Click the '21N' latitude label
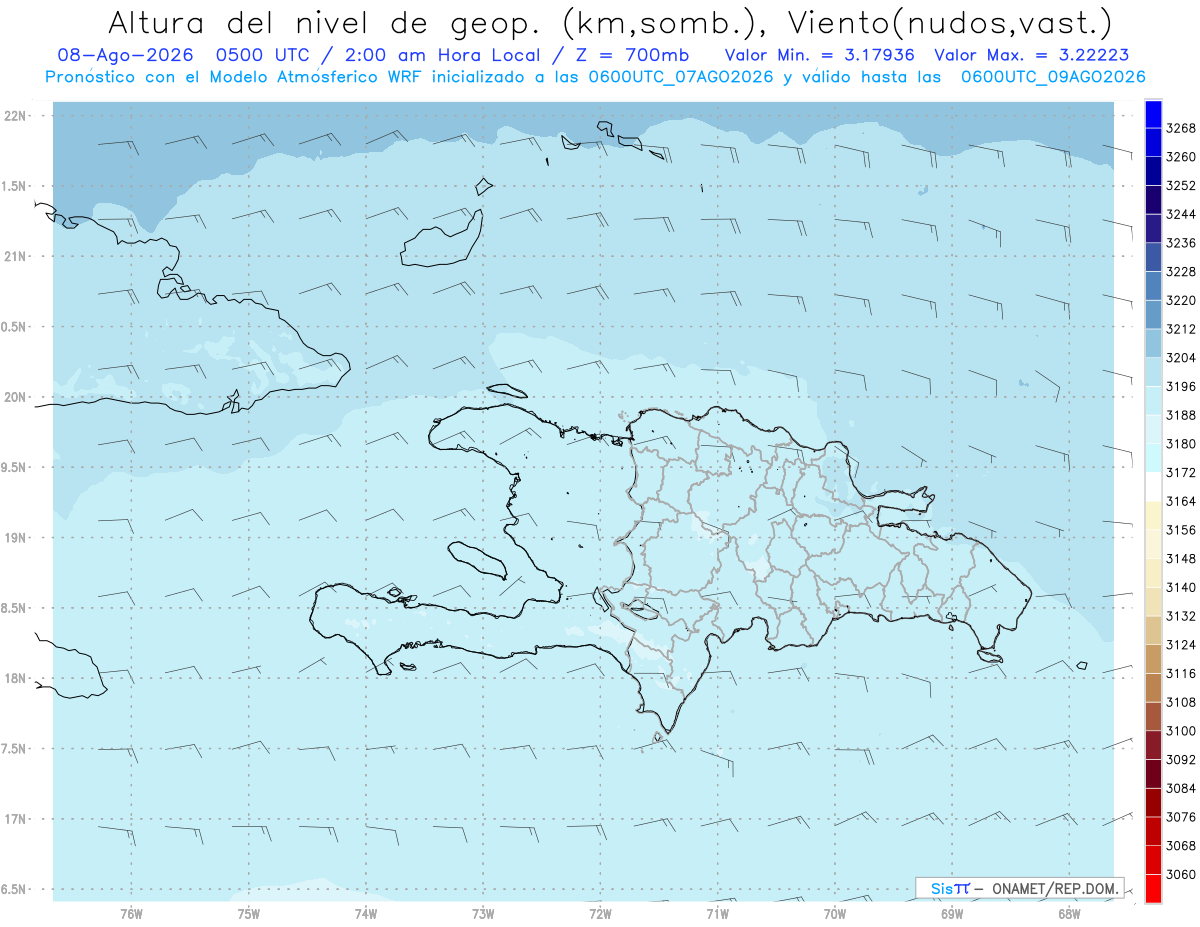 pos(16,257)
